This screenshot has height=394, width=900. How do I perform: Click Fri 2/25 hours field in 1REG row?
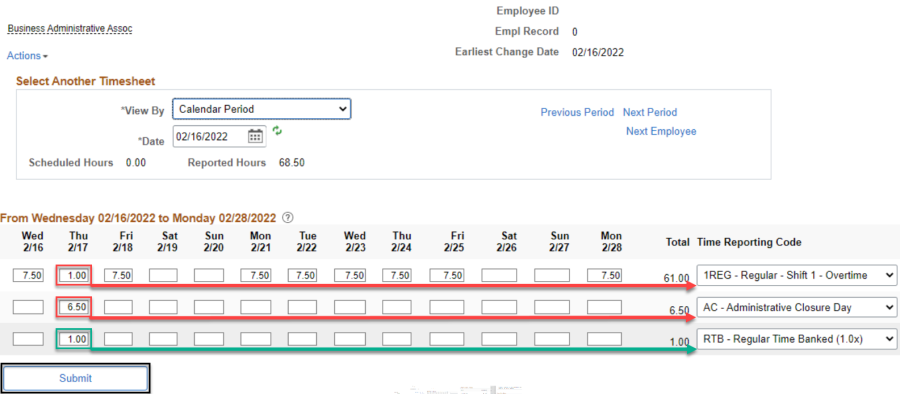tap(447, 275)
